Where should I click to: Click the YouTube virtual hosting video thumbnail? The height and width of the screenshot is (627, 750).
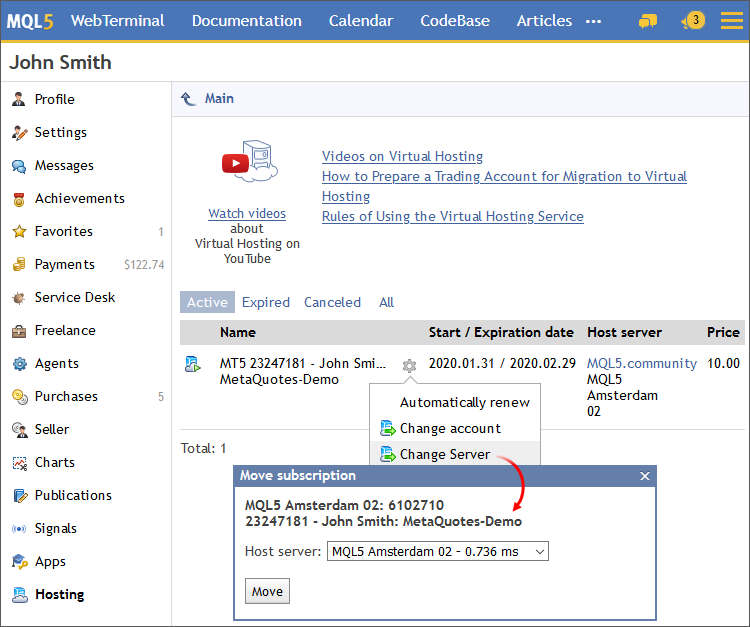pyautogui.click(x=250, y=162)
